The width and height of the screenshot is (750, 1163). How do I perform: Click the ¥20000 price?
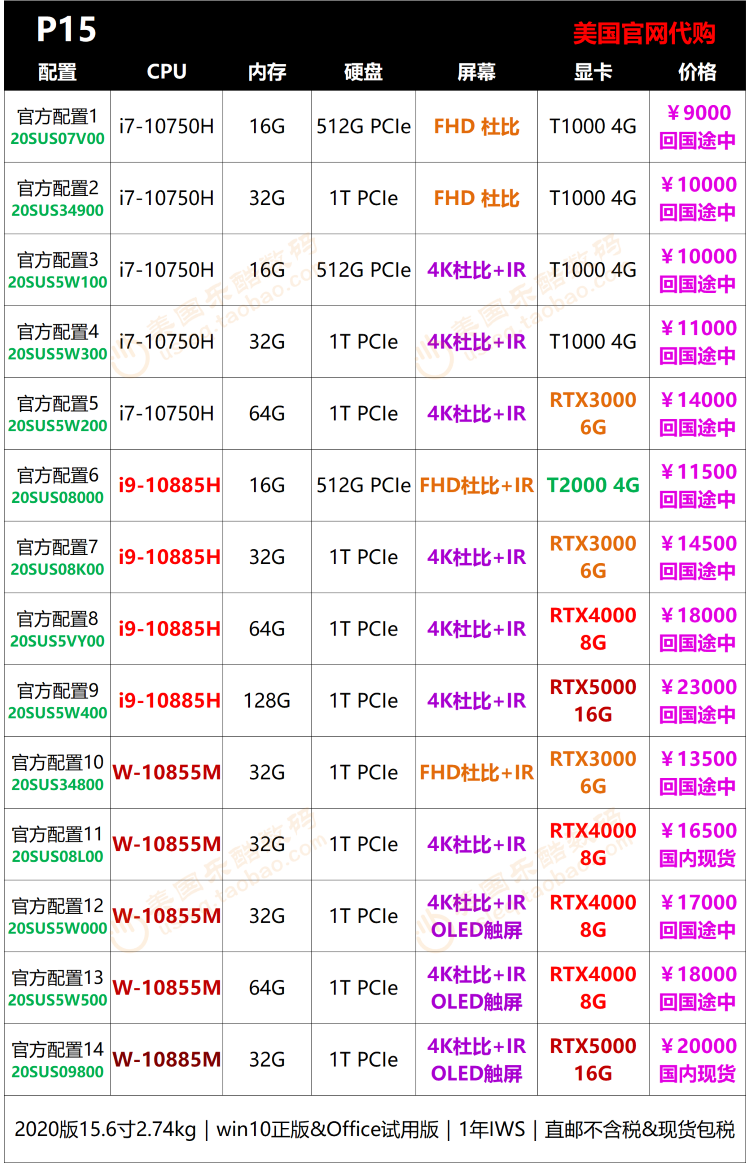click(x=698, y=1046)
